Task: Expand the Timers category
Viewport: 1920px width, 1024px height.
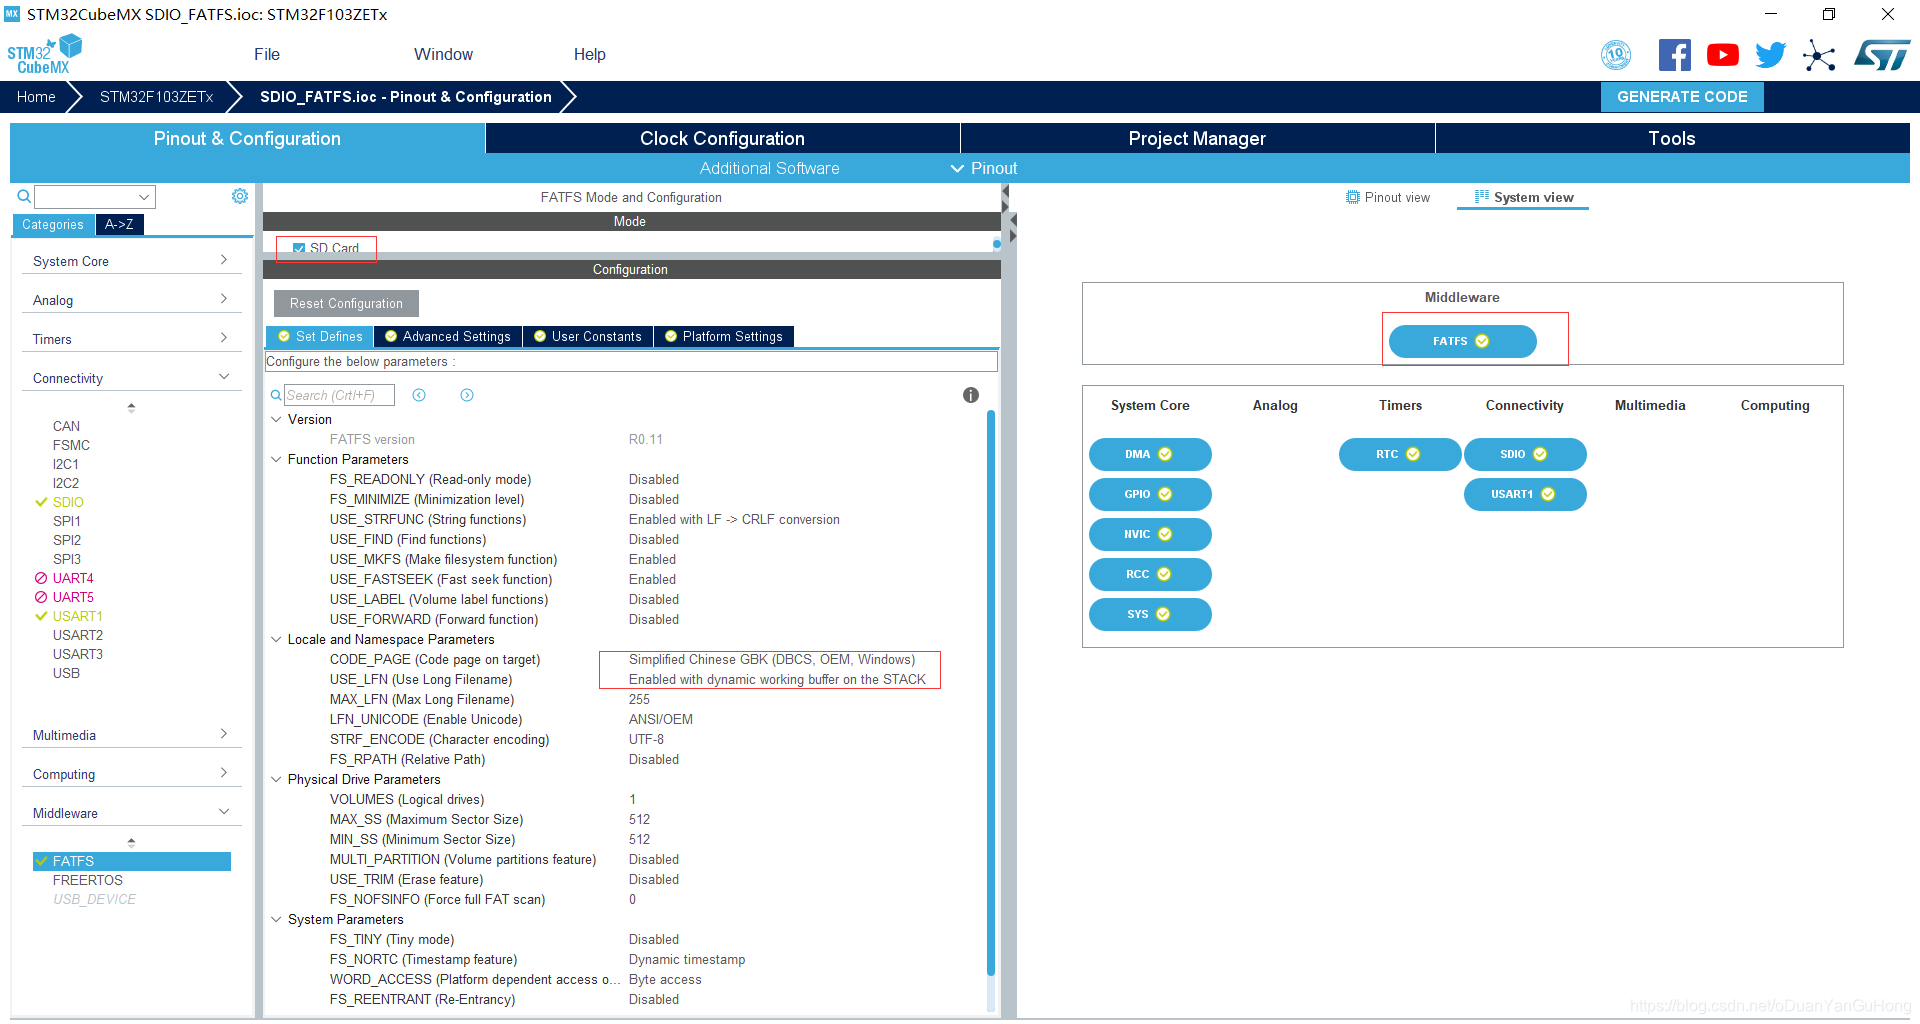Action: 131,339
